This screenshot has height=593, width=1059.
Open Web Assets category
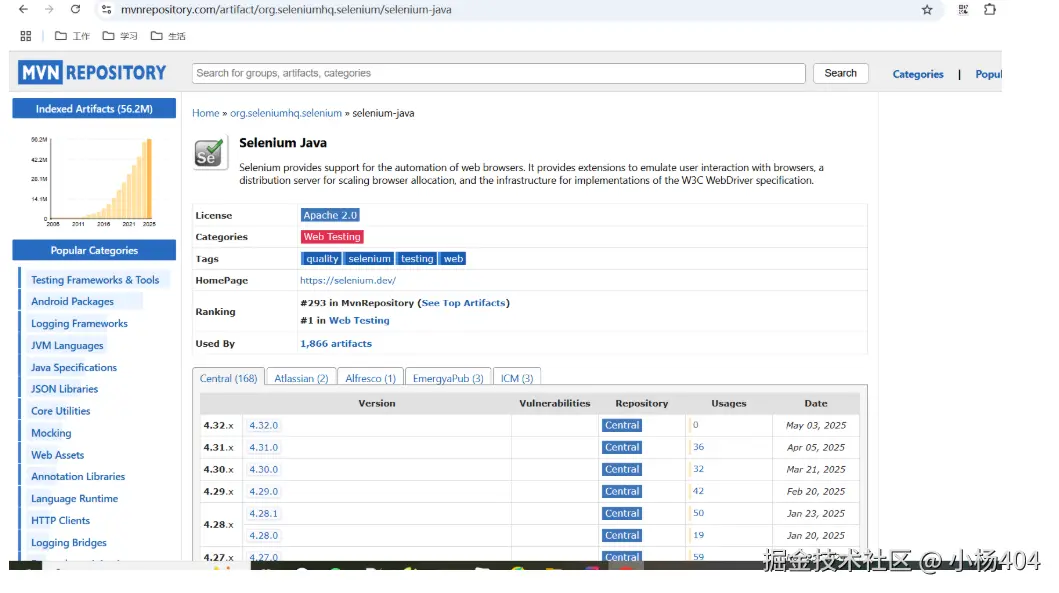click(57, 455)
